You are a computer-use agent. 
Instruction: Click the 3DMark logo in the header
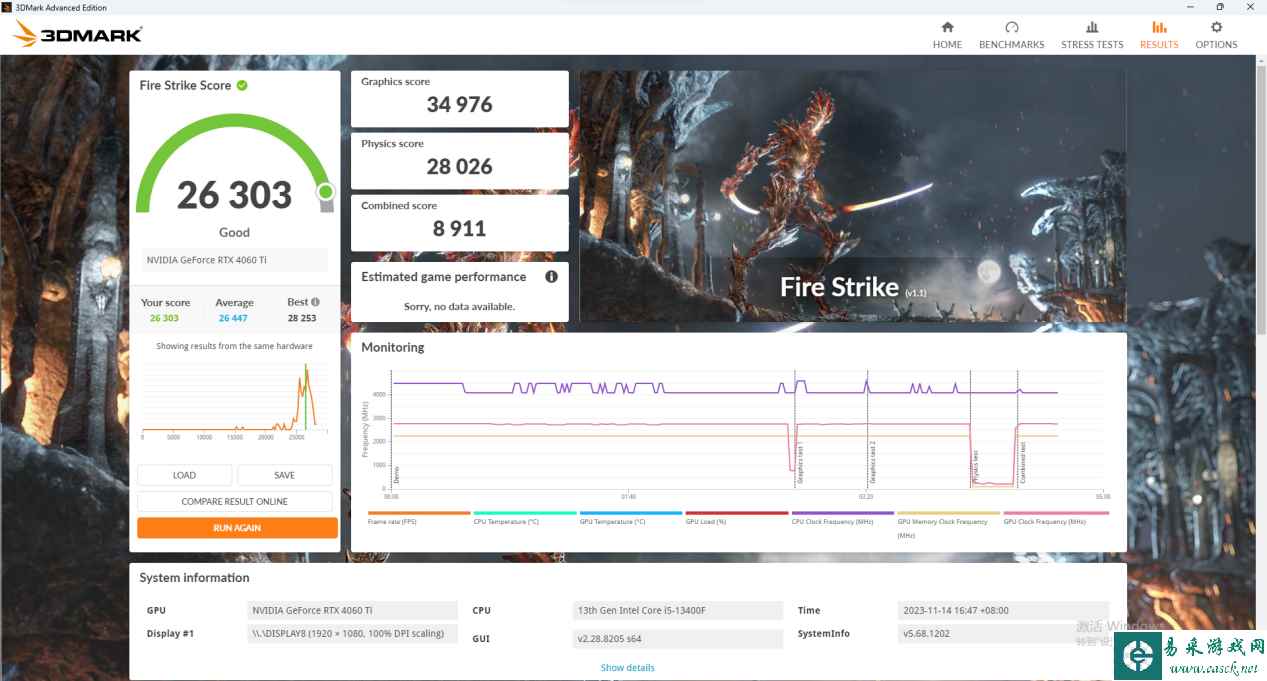77,35
